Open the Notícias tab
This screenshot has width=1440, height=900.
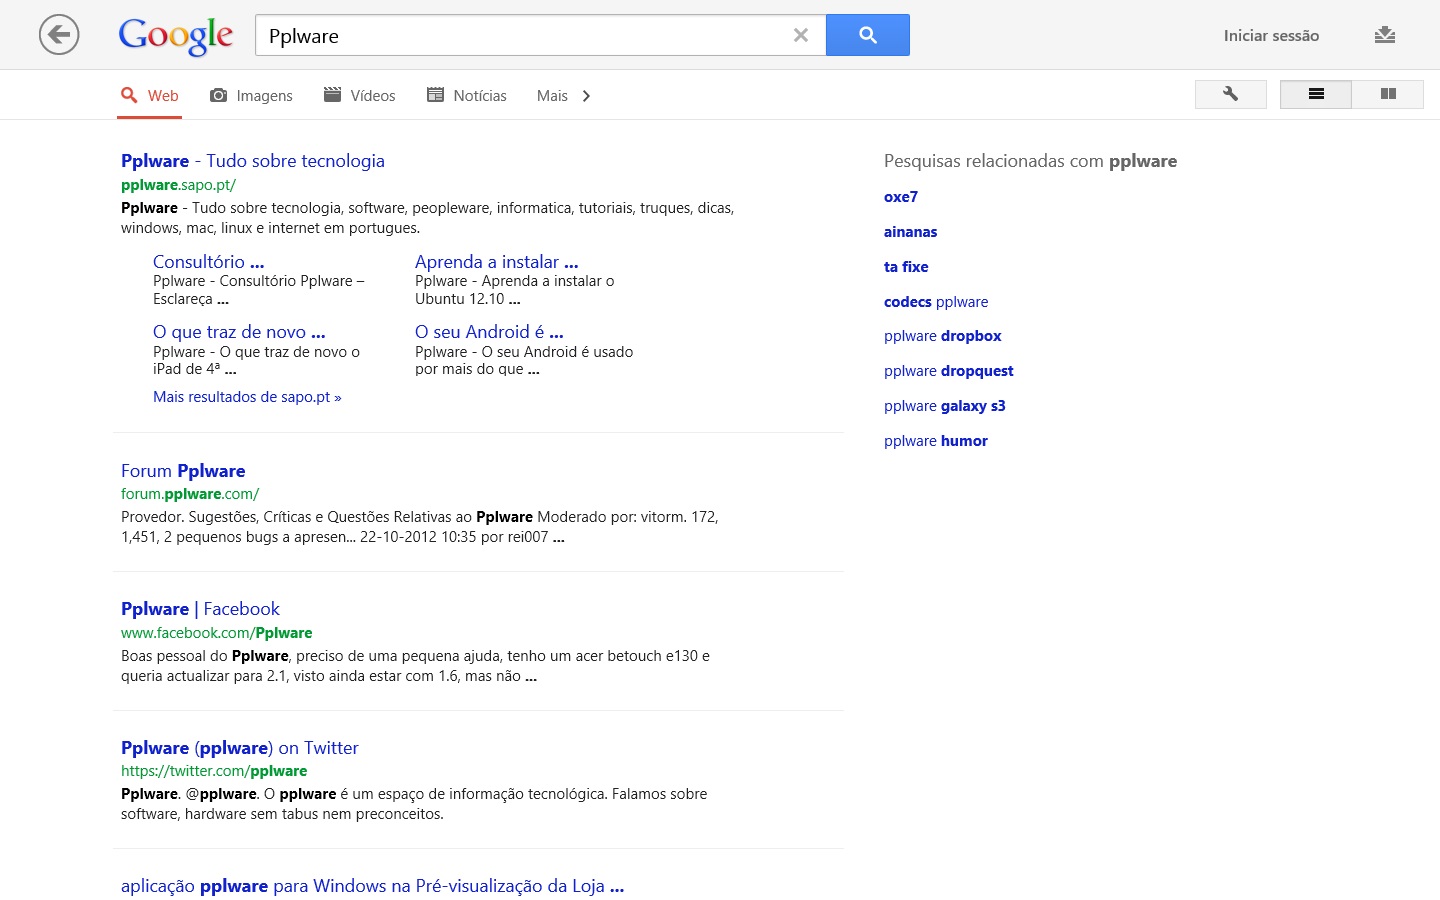(x=467, y=96)
